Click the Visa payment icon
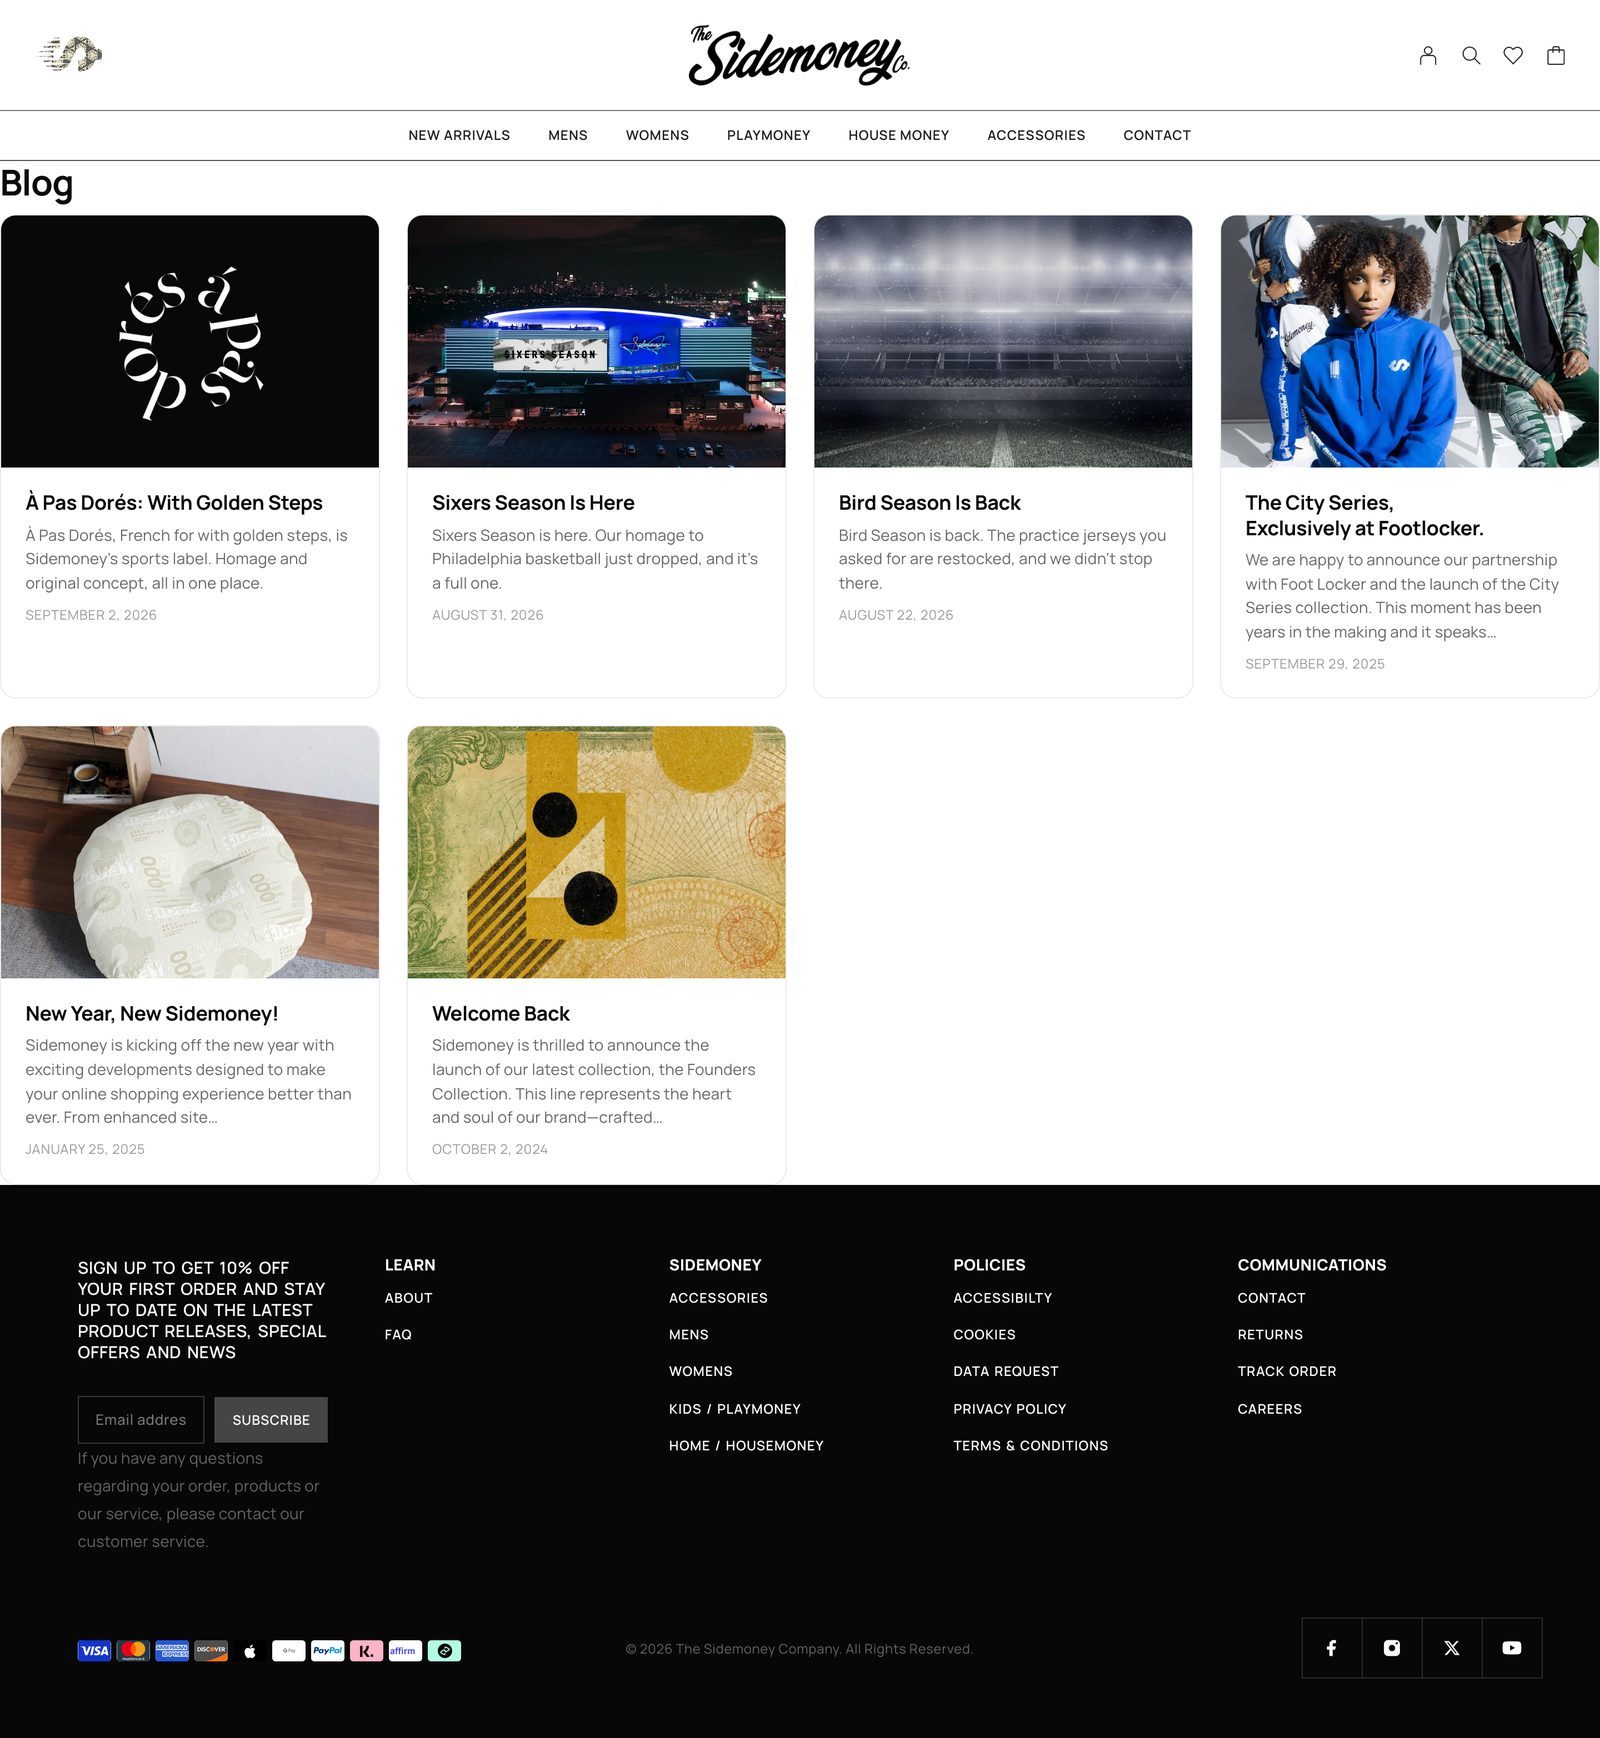1600x1738 pixels. coord(95,1650)
